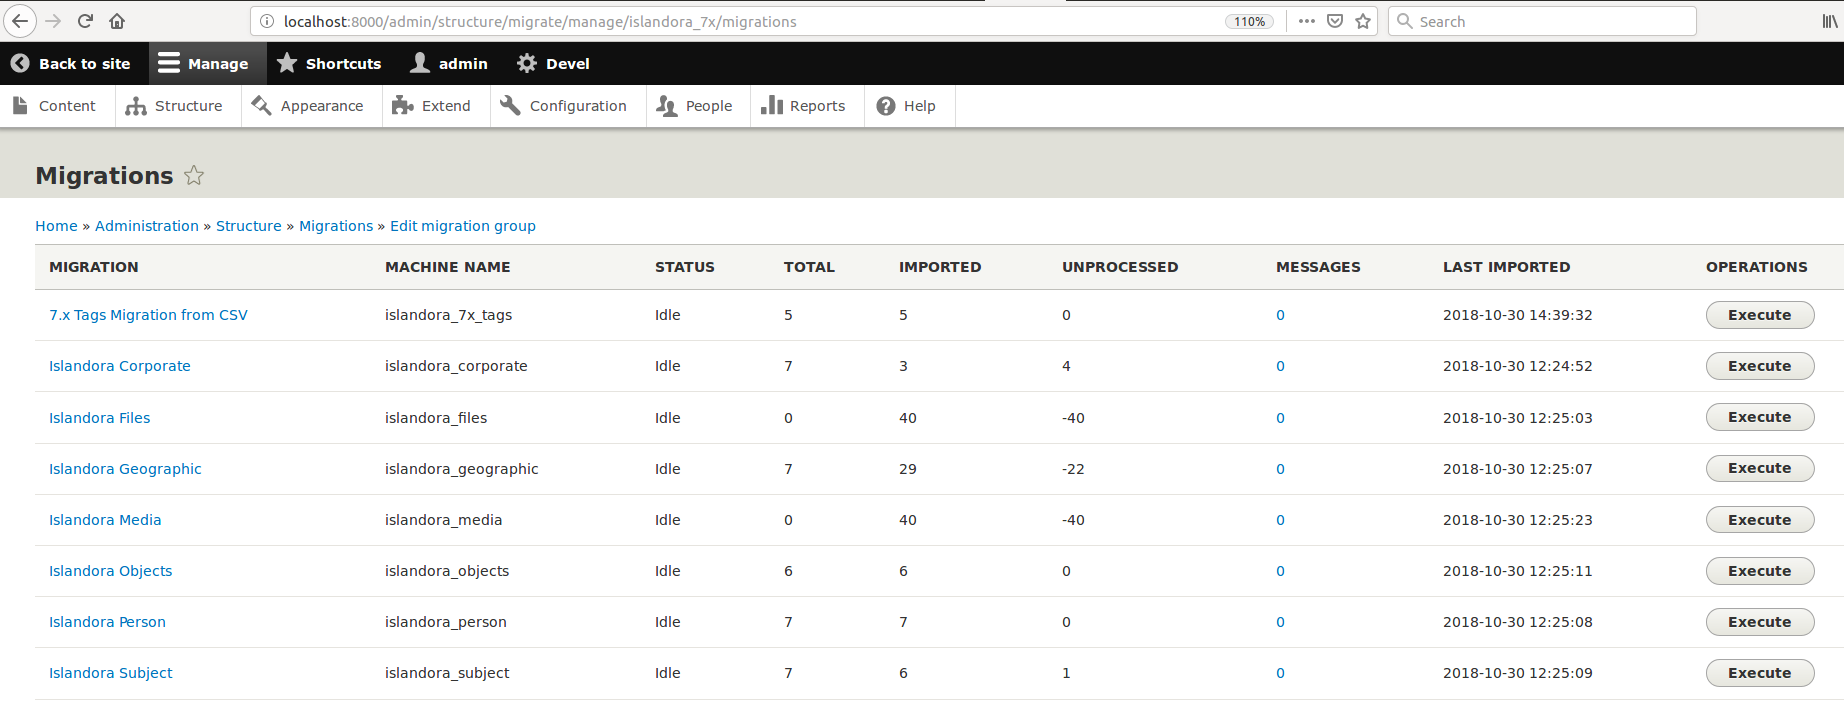Click the 110% zoom level indicator
Image resolution: width=1844 pixels, height=704 pixels.
[x=1249, y=21]
